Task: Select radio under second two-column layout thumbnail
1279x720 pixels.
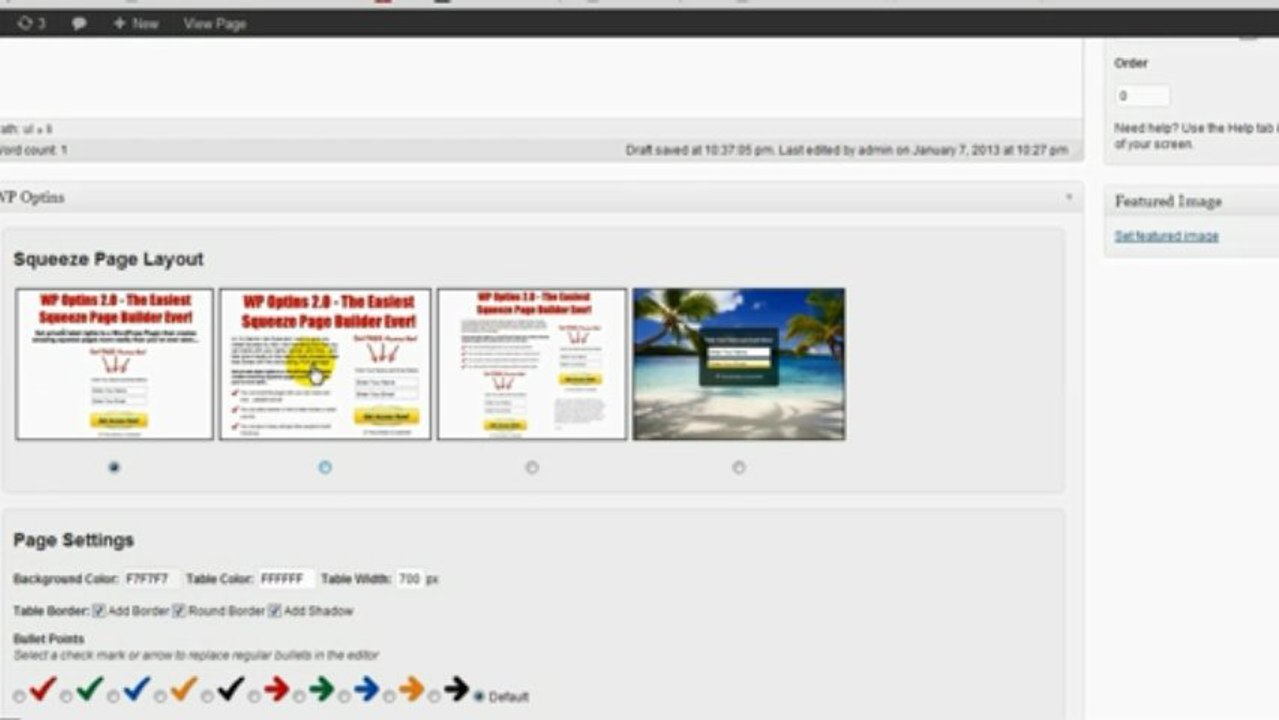Action: (325, 467)
